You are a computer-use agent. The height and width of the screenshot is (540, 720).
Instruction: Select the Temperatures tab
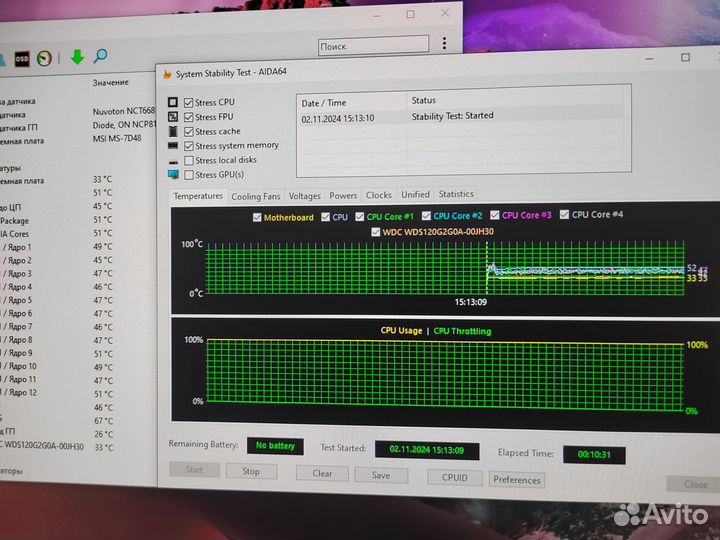pyautogui.click(x=198, y=196)
